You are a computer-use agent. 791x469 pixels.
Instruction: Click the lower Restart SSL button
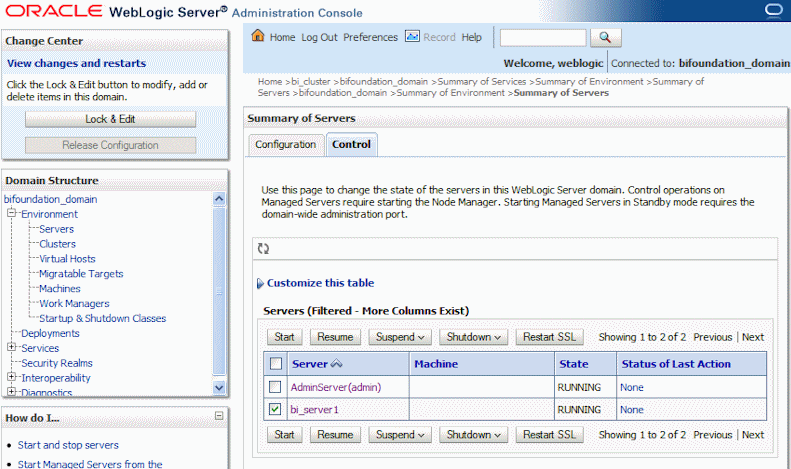pos(549,435)
